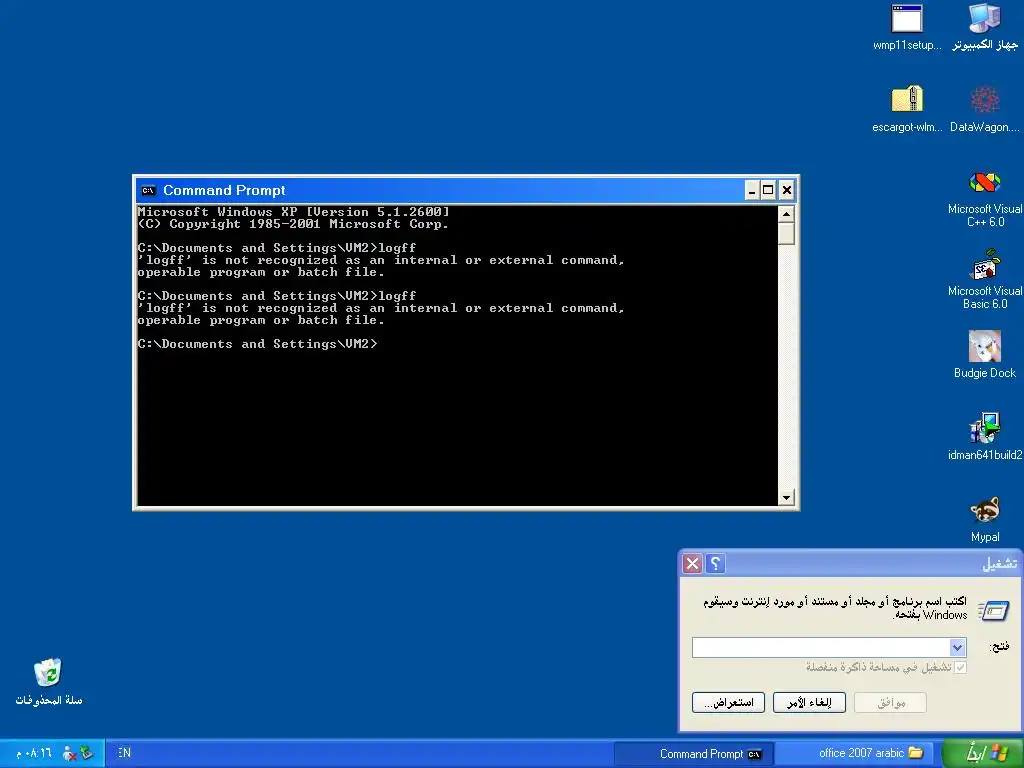Screen dimensions: 1024x768
Task: Minimize the Command Prompt window
Action: point(752,190)
